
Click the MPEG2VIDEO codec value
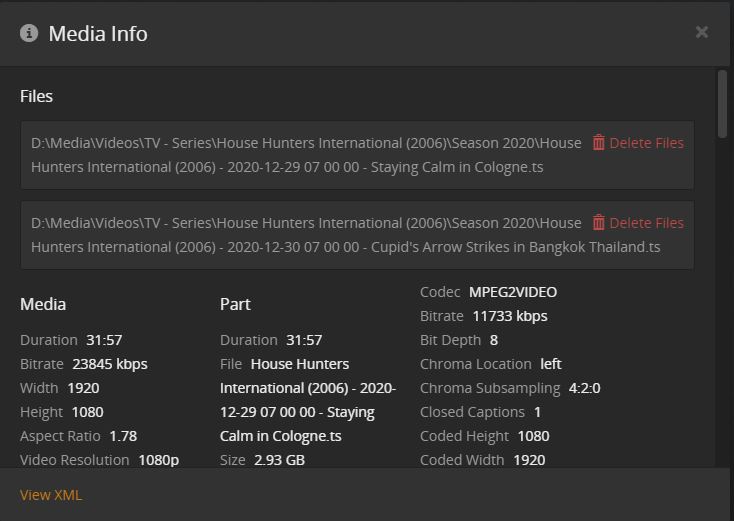pyautogui.click(x=513, y=292)
